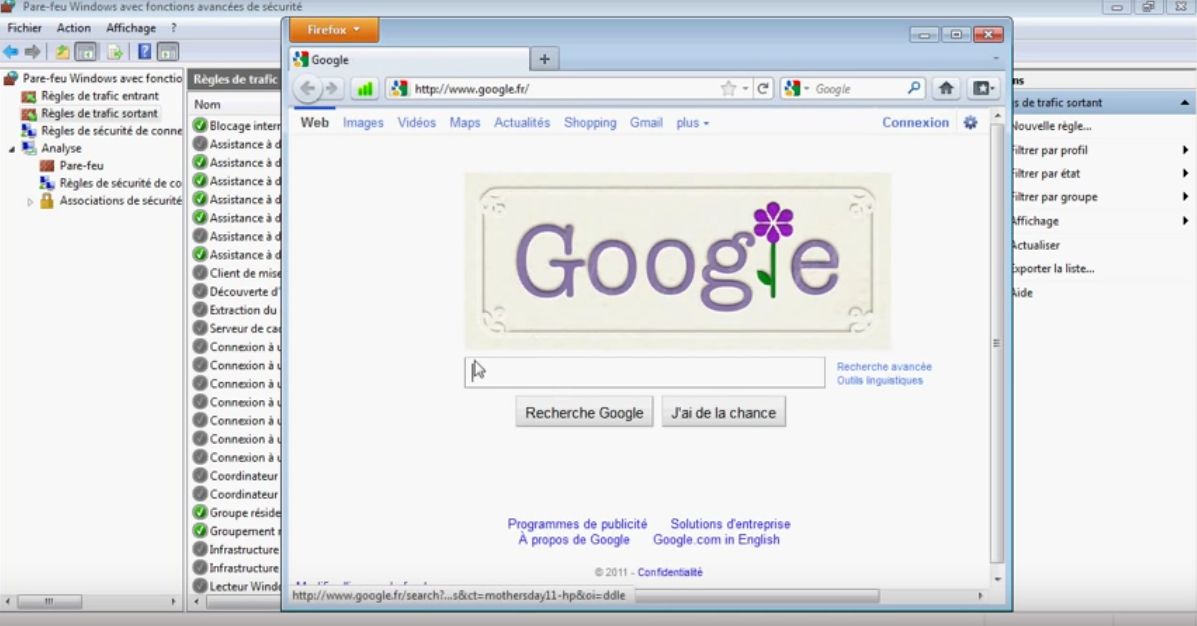Open Google options via the gear icon
The image size is (1197, 626).
(970, 122)
